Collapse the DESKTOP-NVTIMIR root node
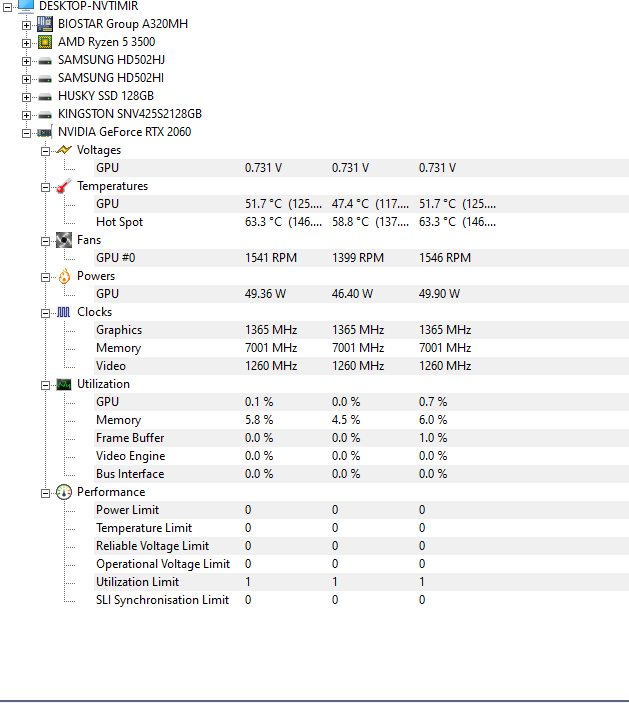The height and width of the screenshot is (703, 629). pos(7,7)
